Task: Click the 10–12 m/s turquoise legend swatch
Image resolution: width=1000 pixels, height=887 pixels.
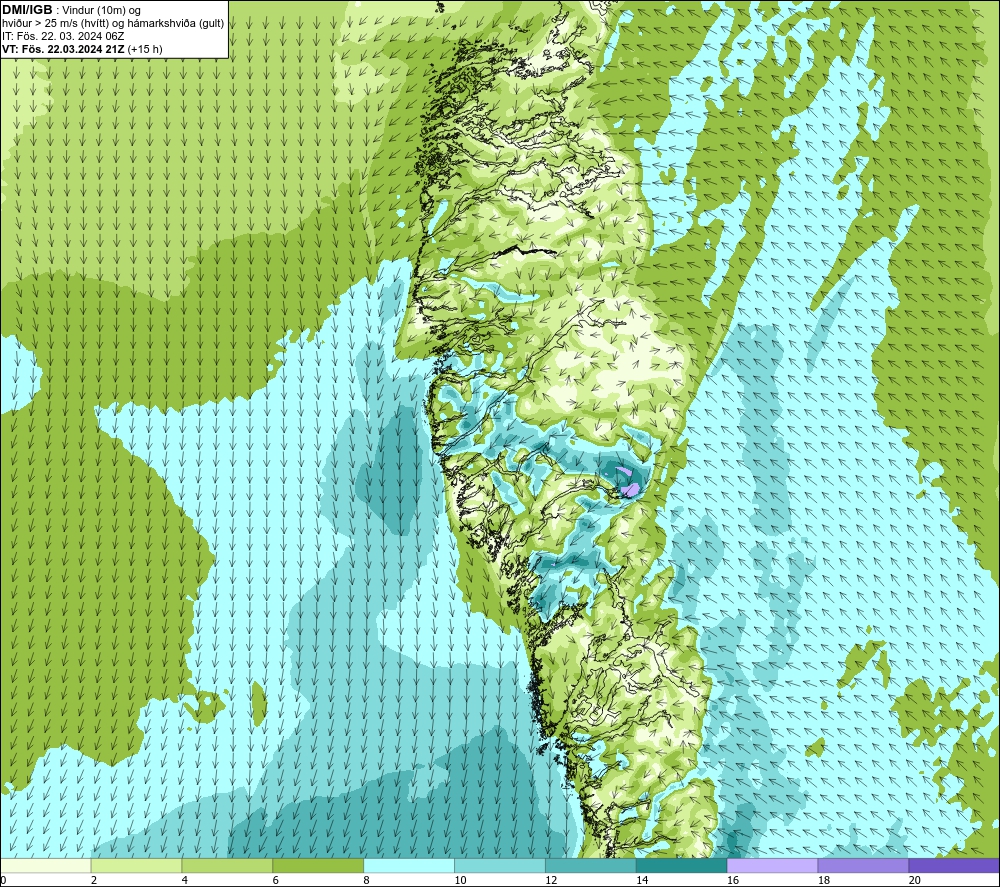Action: pyautogui.click(x=499, y=865)
